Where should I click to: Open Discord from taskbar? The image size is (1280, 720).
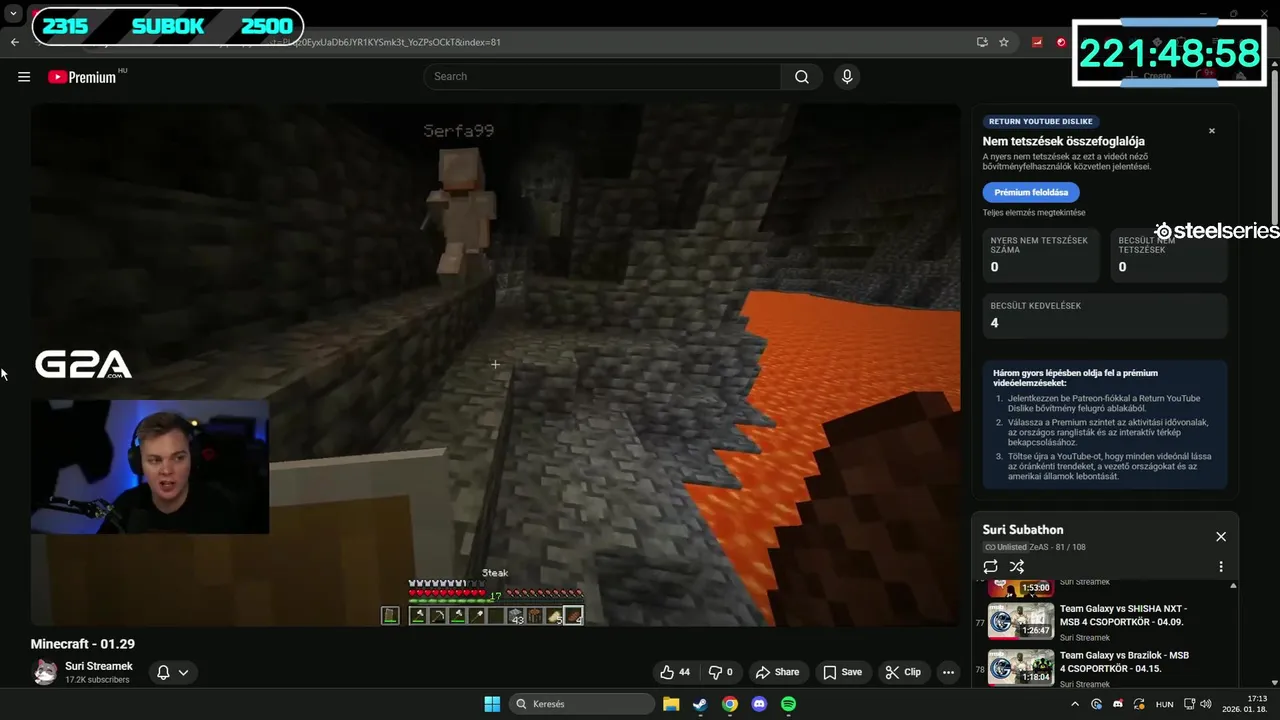click(x=759, y=704)
